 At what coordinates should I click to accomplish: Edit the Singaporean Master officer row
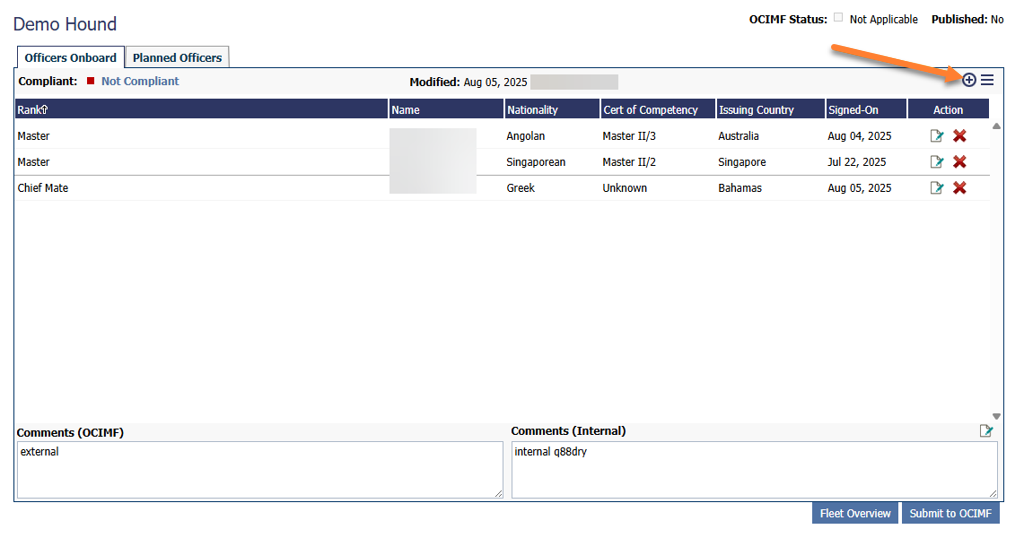[937, 162]
